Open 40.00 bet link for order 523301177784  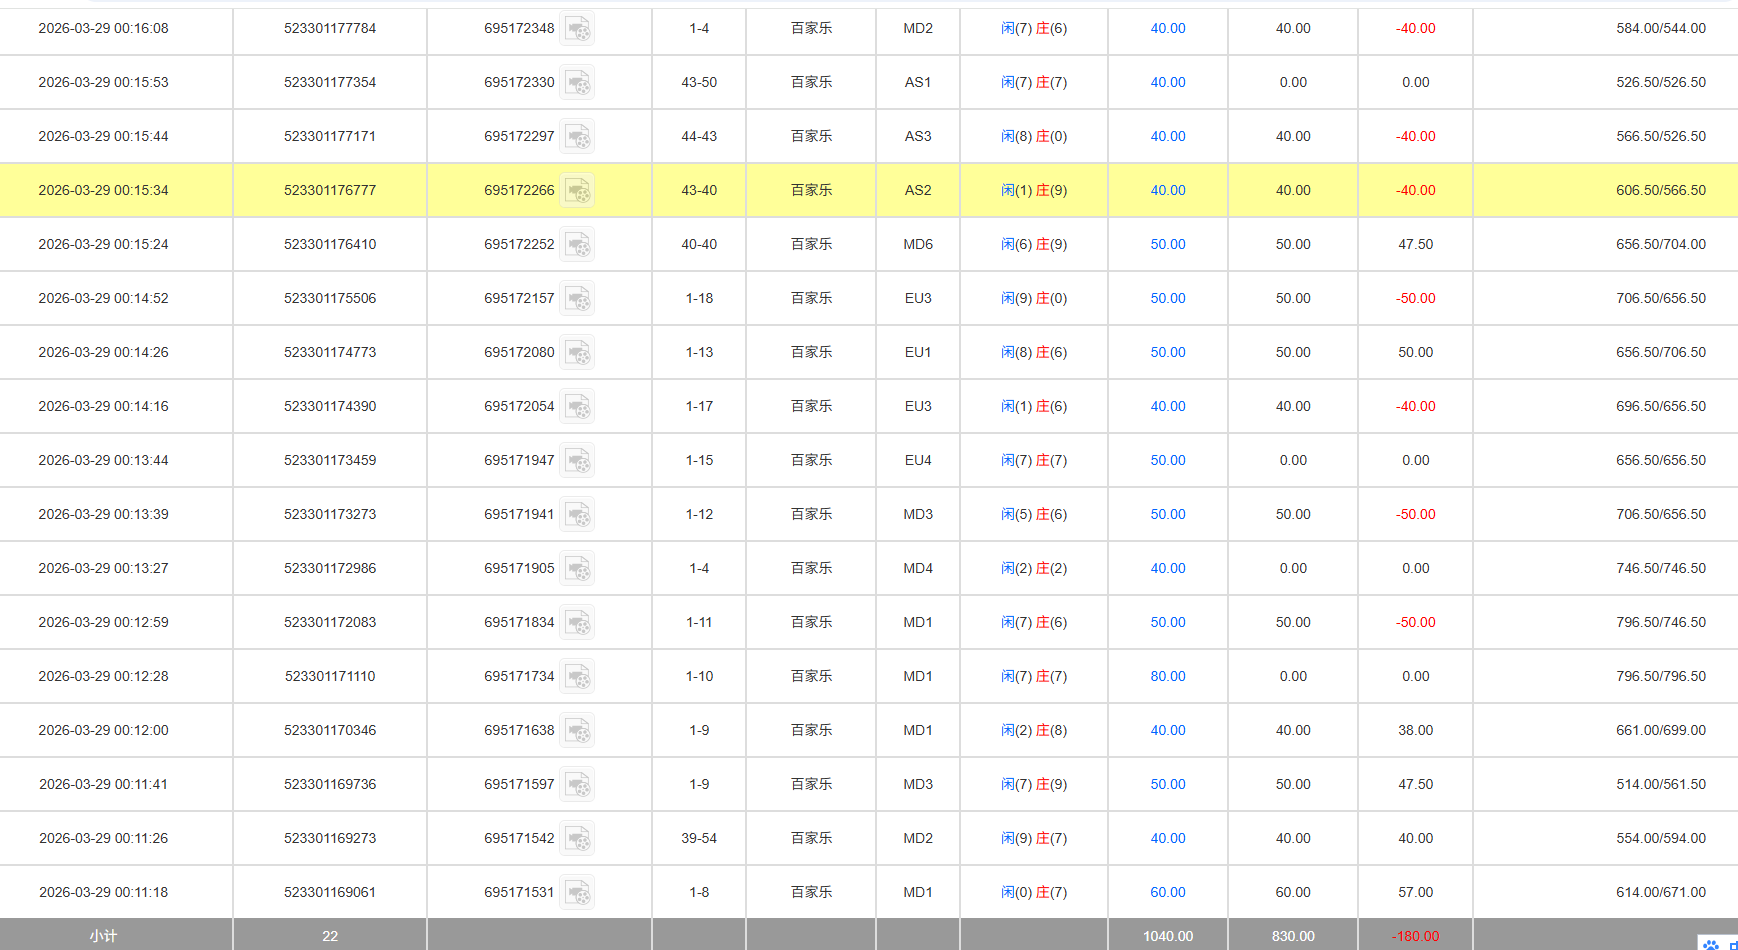click(x=1167, y=29)
